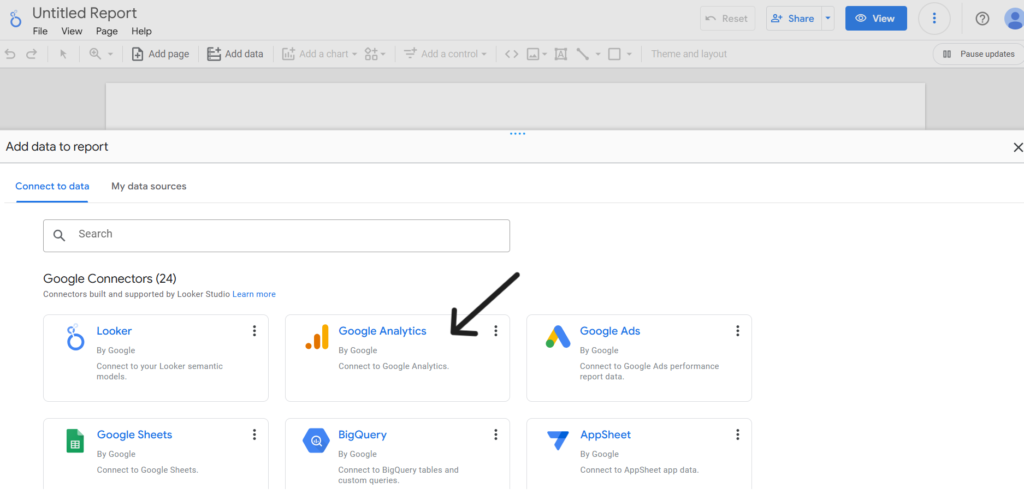1024x494 pixels.
Task: Toggle the Pause updates button
Action: coord(978,54)
